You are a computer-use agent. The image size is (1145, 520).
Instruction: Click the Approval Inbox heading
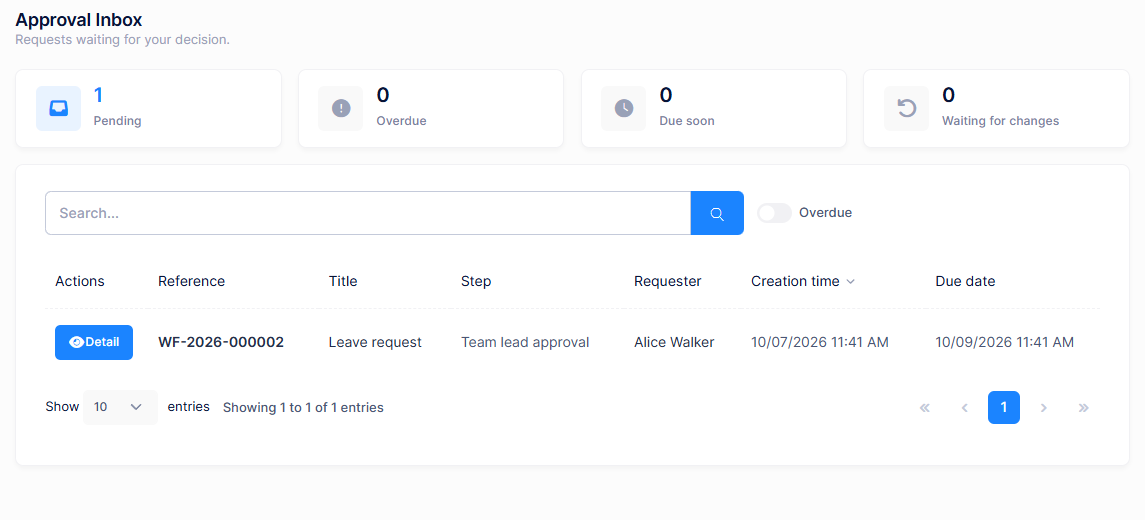pos(79,20)
